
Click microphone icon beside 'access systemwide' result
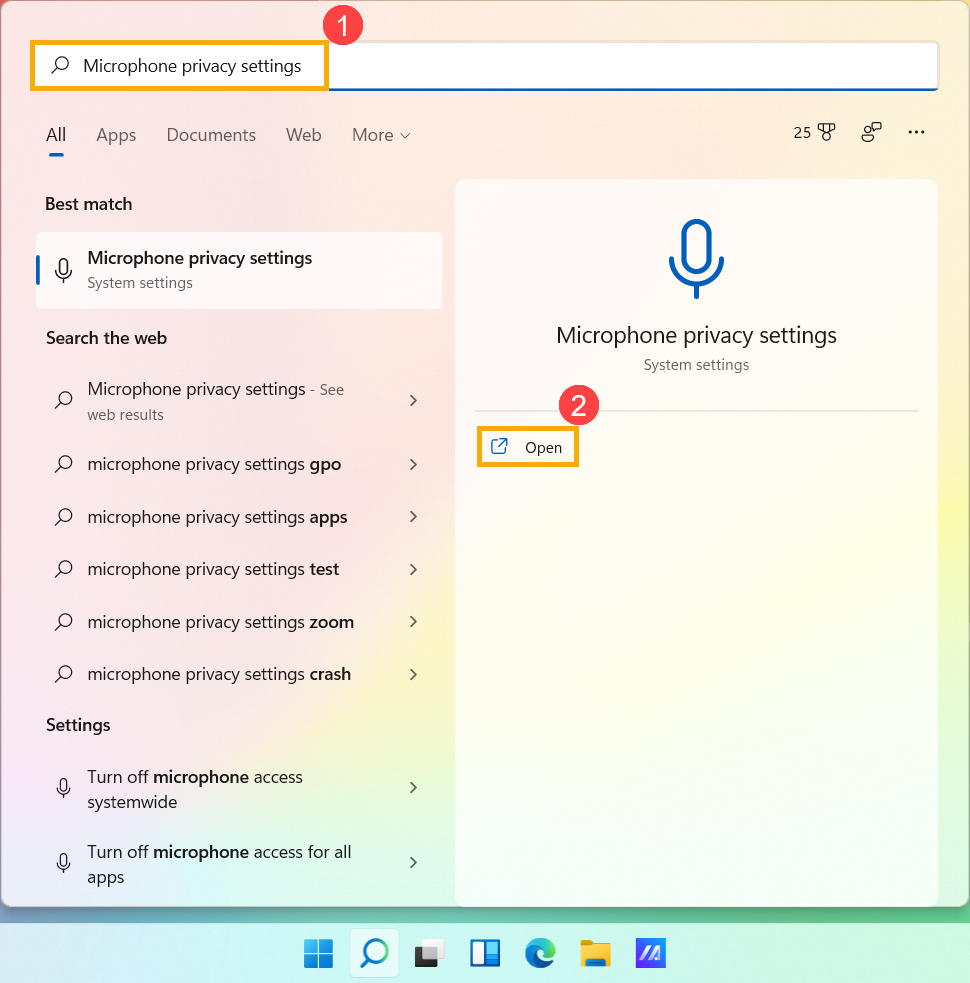click(63, 788)
